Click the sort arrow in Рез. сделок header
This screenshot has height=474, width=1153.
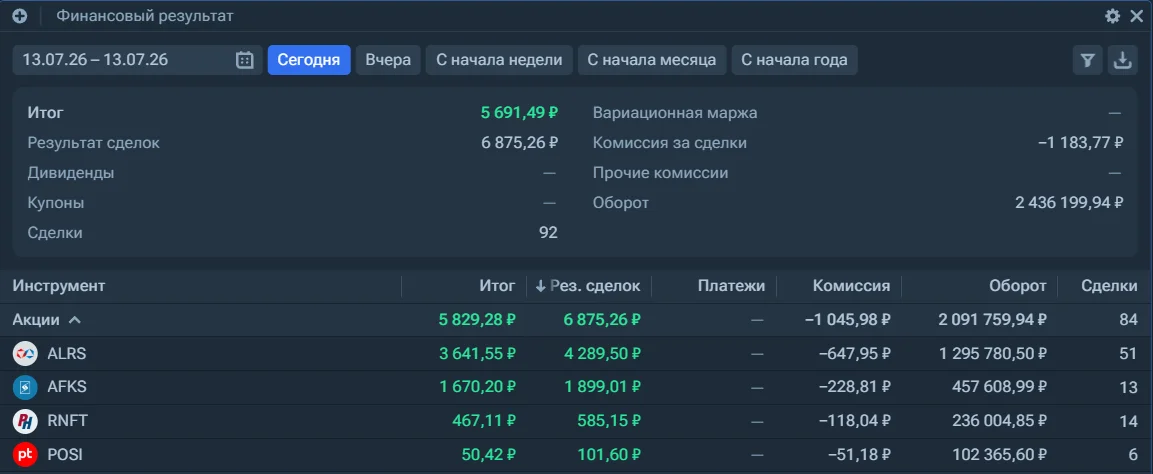[x=540, y=286]
